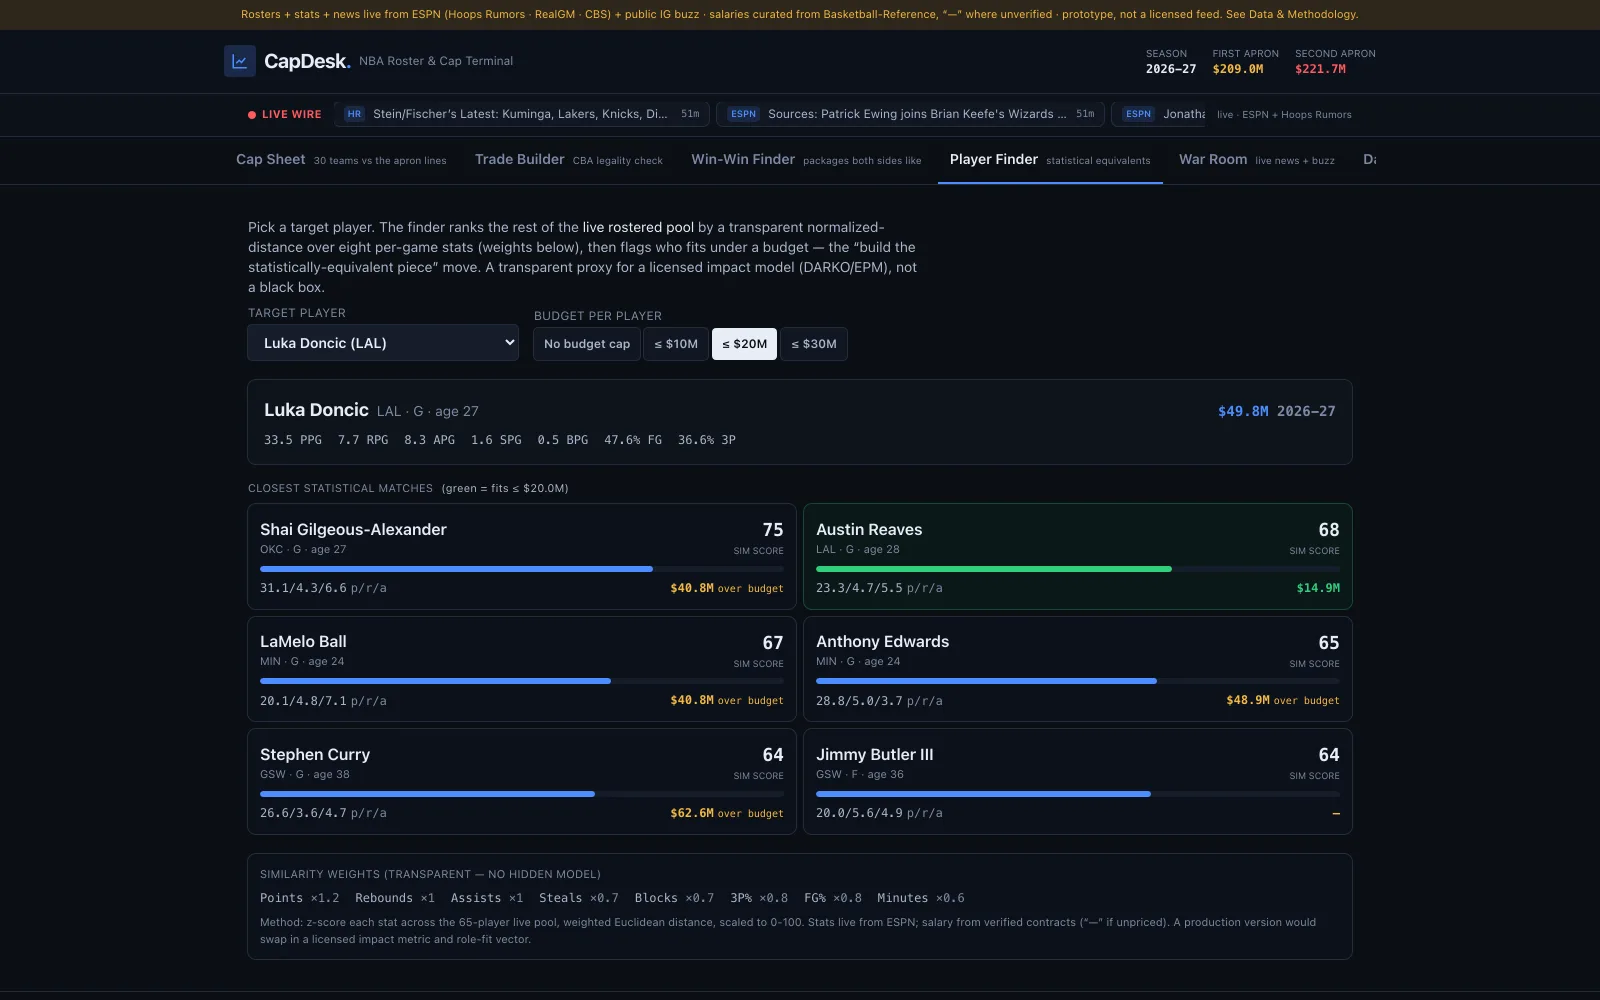This screenshot has width=1600, height=1000.
Task: Select the ≤ $20M budget option
Action: 744,344
